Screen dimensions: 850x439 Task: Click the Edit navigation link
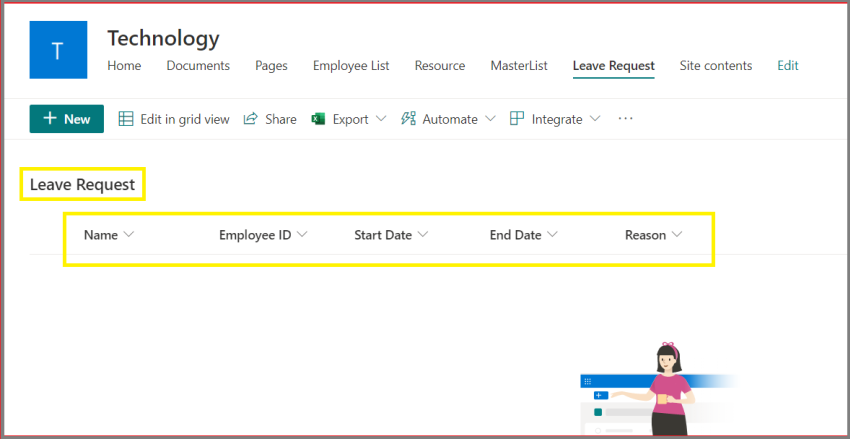point(788,66)
